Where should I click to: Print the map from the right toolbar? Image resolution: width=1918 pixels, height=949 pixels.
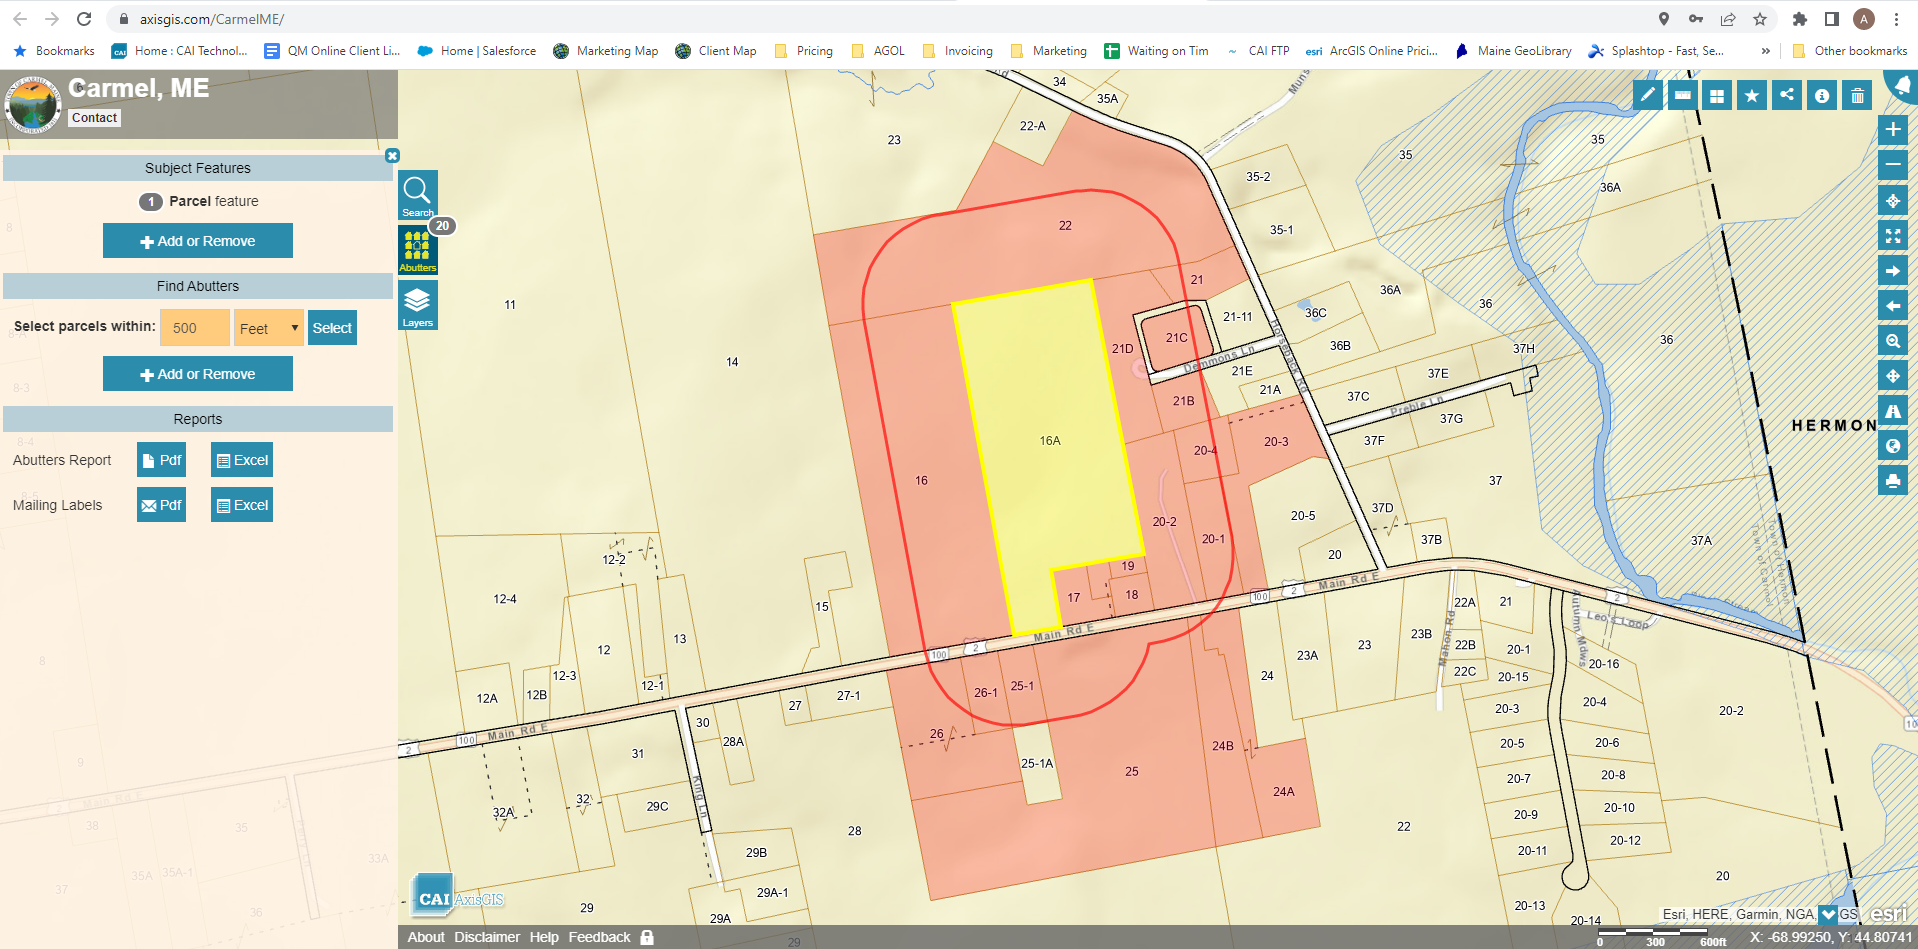tap(1893, 481)
